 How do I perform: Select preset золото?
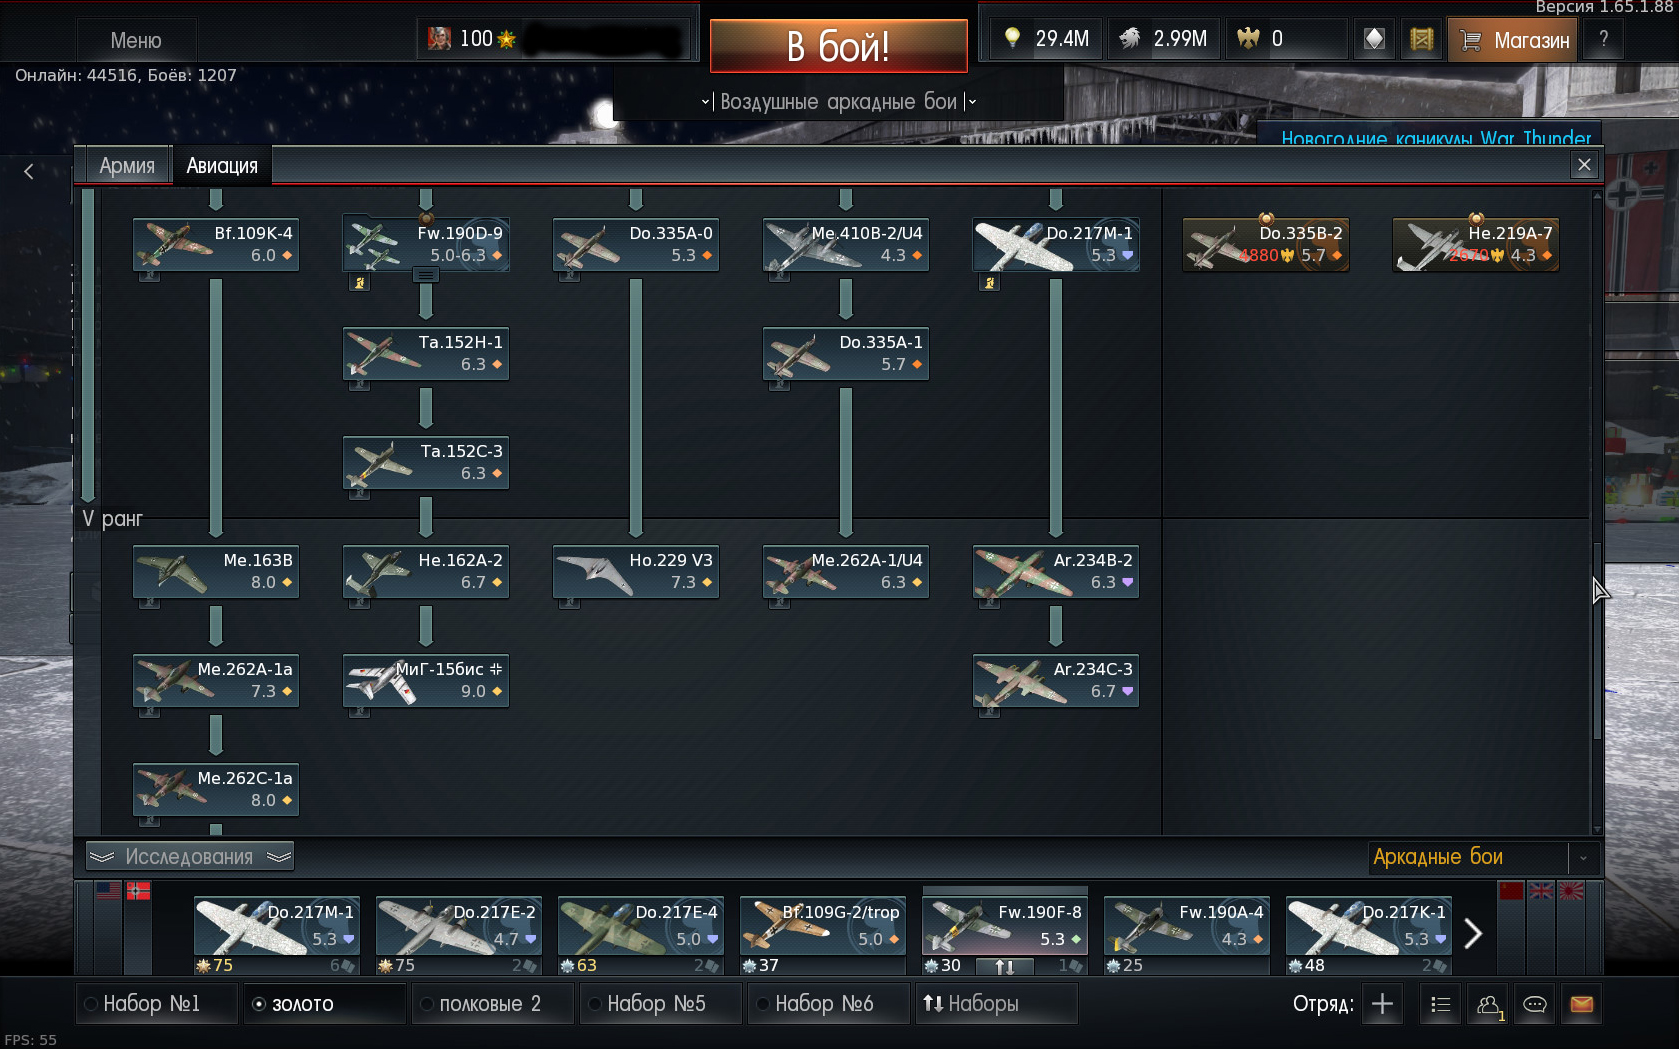click(326, 1004)
